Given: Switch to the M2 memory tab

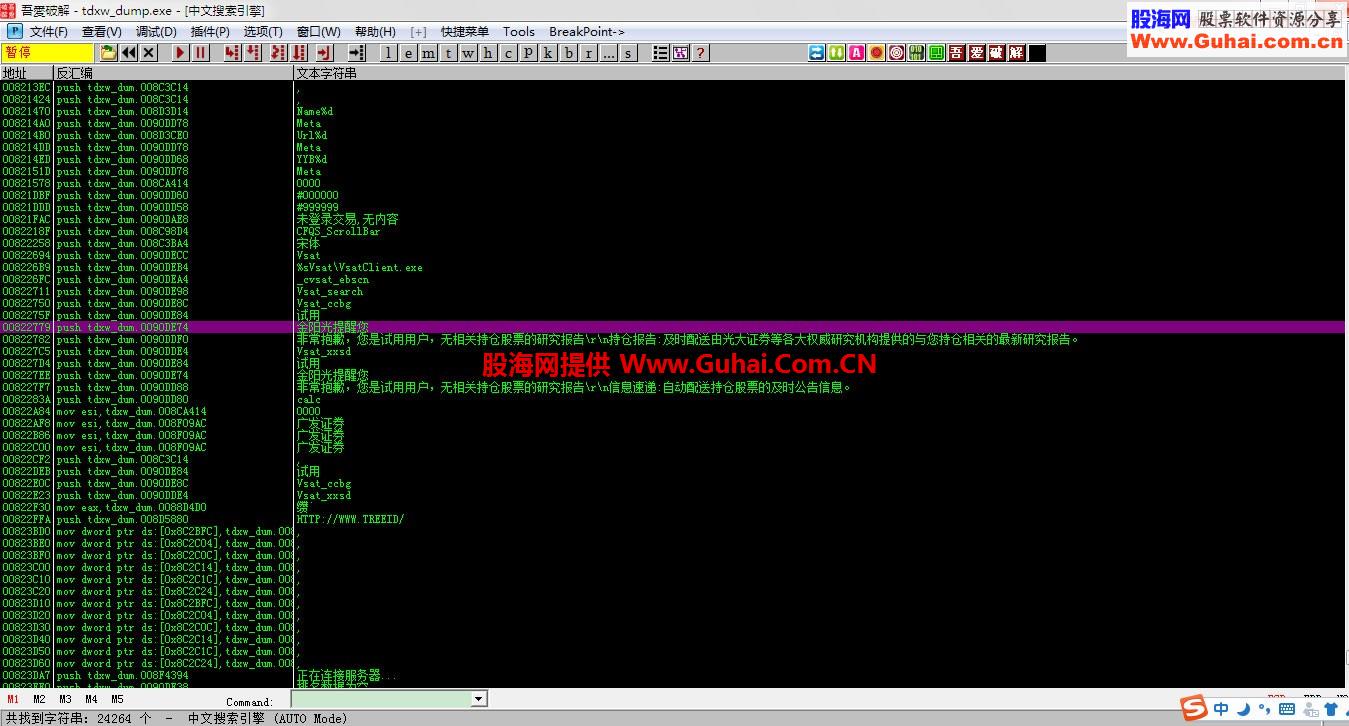Looking at the screenshot, I should [x=39, y=700].
